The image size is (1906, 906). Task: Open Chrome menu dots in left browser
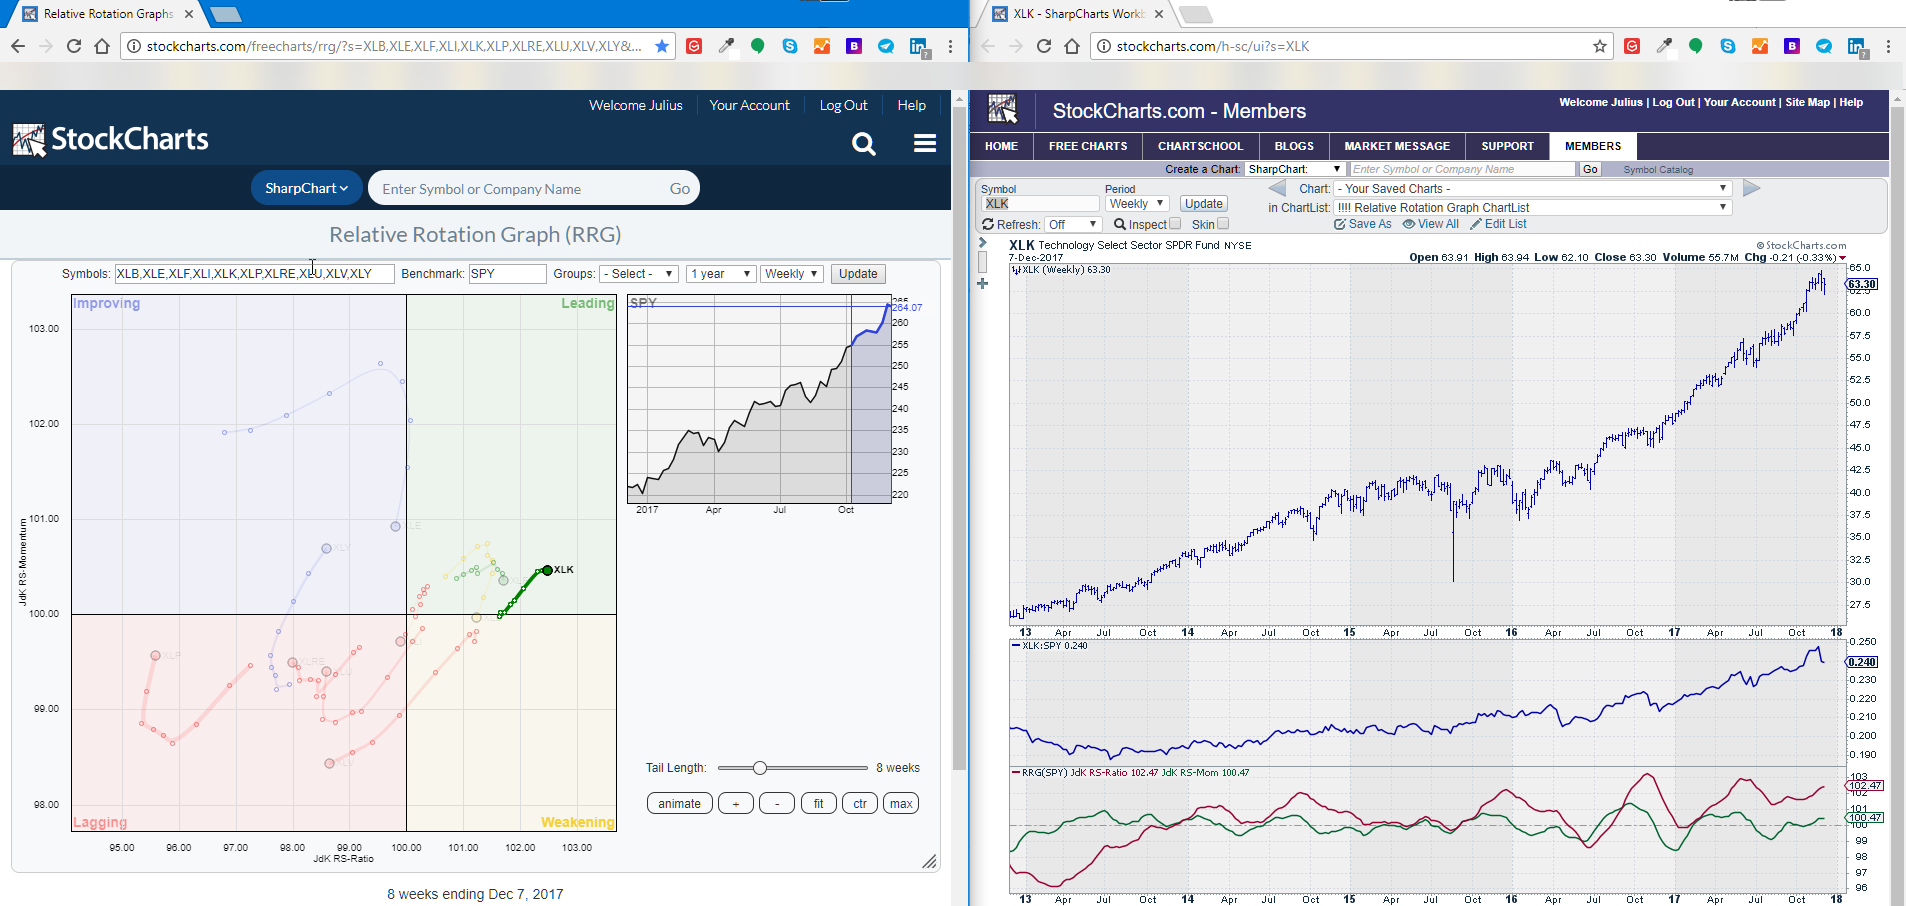(x=950, y=46)
